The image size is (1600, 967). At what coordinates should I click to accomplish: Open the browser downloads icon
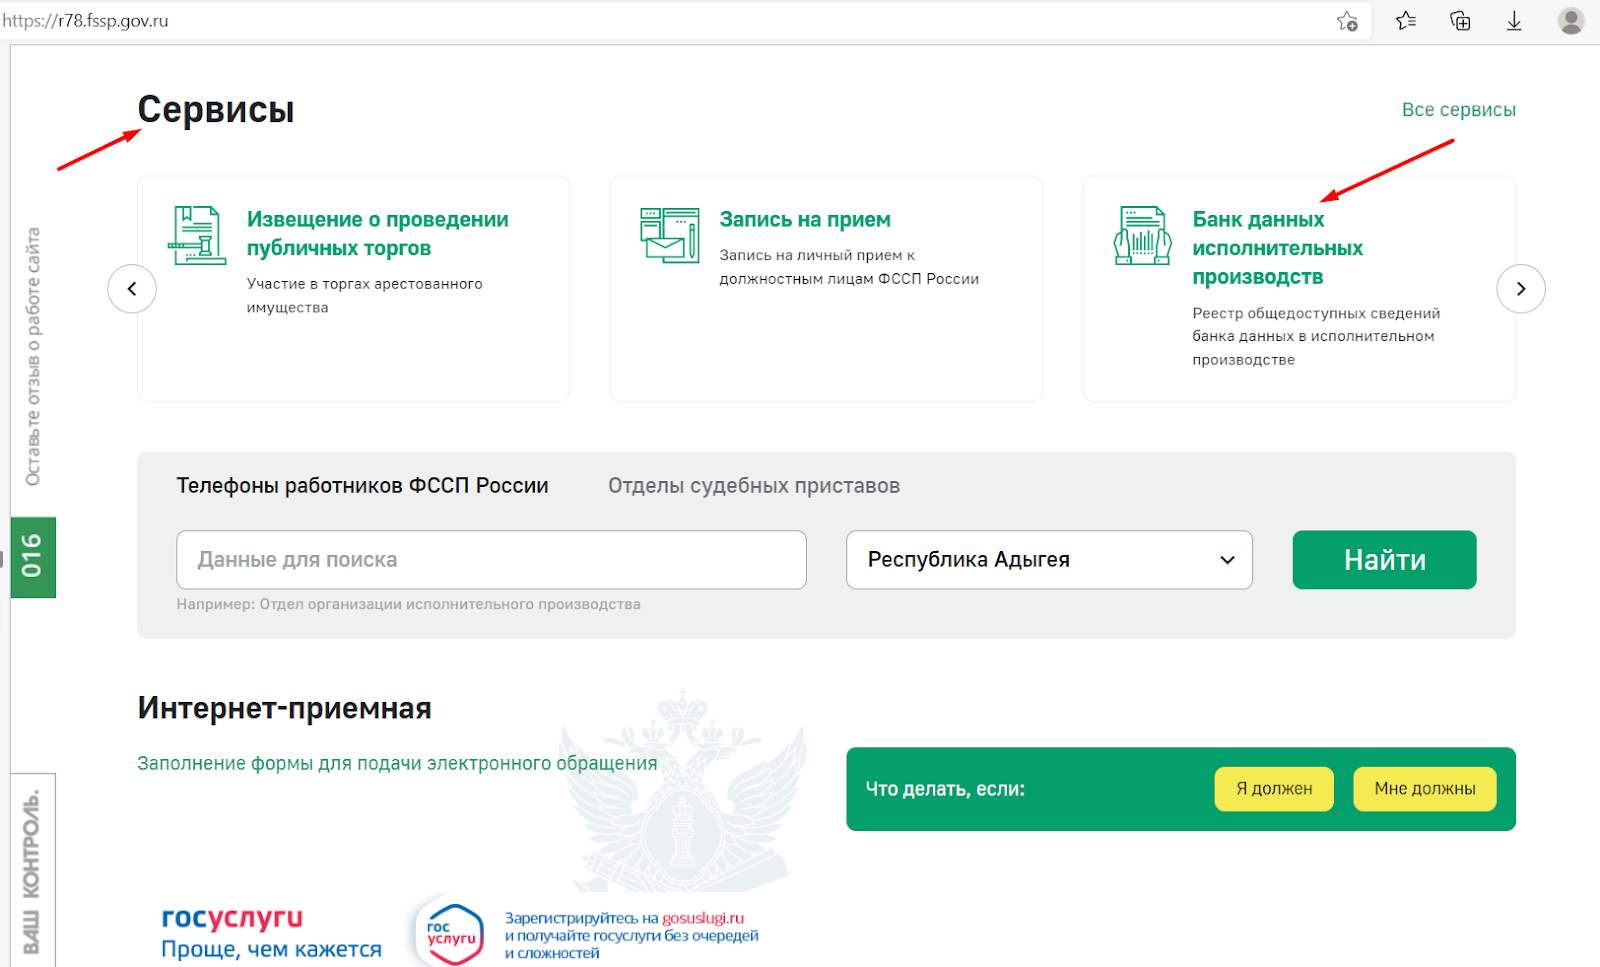click(1514, 21)
